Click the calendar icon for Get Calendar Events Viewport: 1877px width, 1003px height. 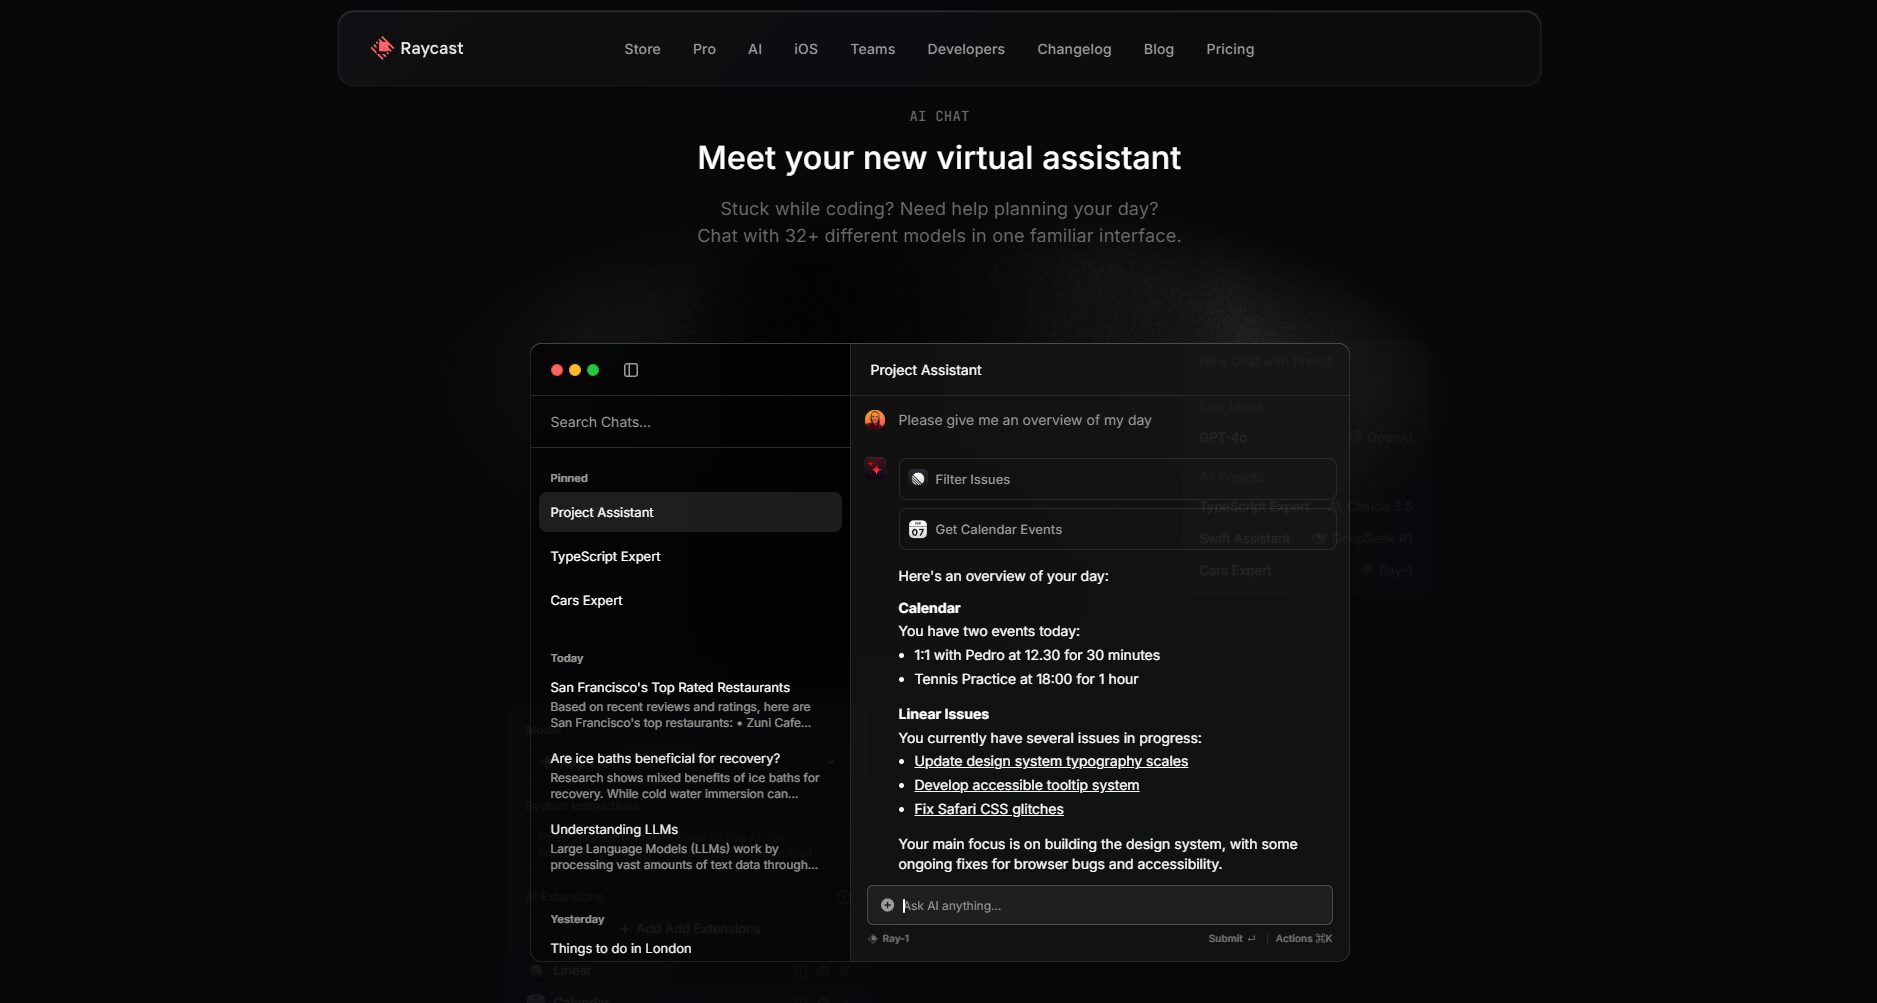[918, 530]
